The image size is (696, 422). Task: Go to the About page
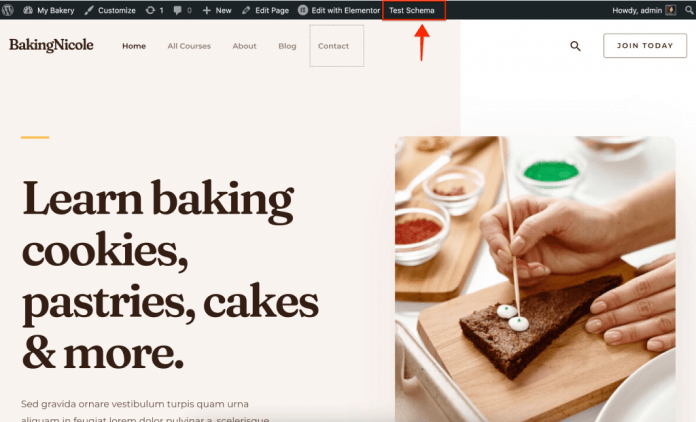pyautogui.click(x=245, y=46)
